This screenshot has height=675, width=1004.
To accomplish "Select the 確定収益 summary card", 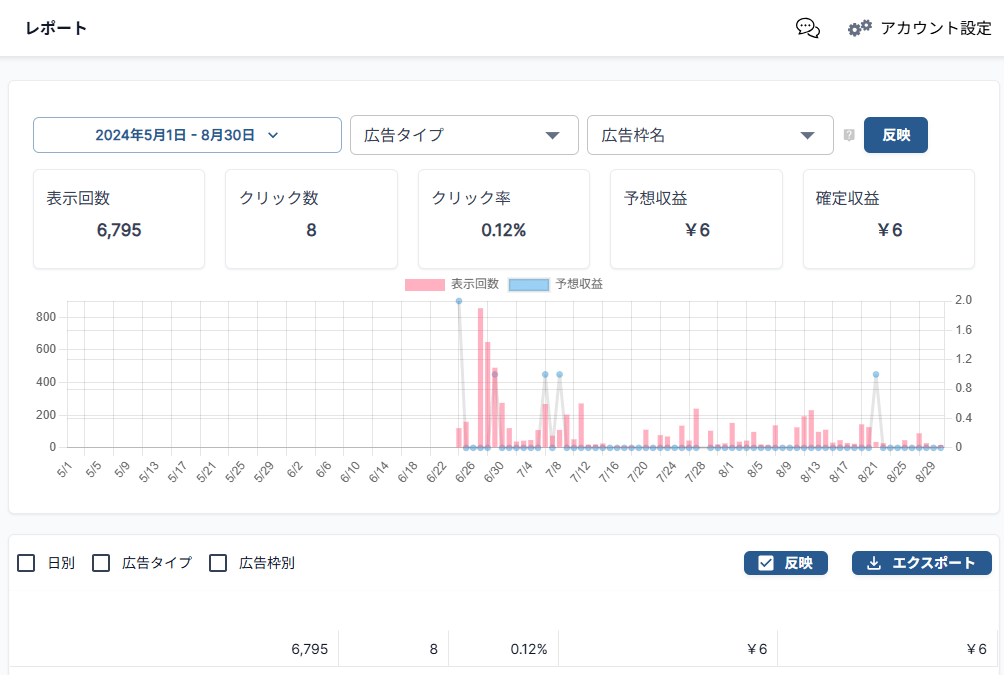I will [x=888, y=218].
